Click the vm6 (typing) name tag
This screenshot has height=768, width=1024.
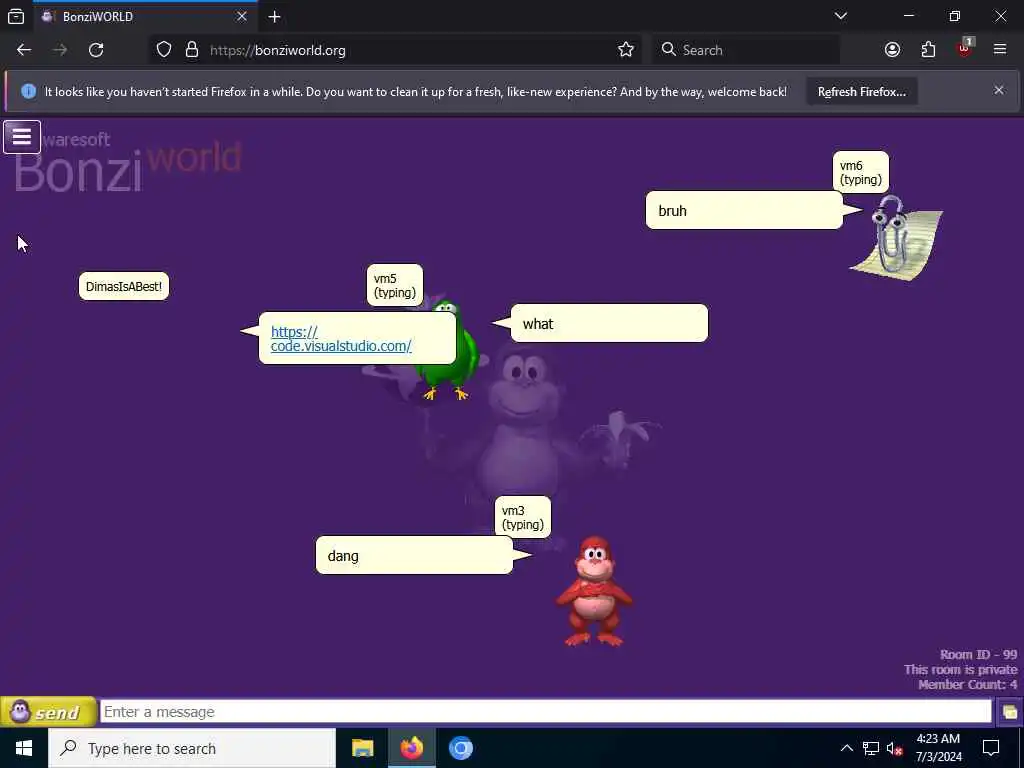click(861, 172)
